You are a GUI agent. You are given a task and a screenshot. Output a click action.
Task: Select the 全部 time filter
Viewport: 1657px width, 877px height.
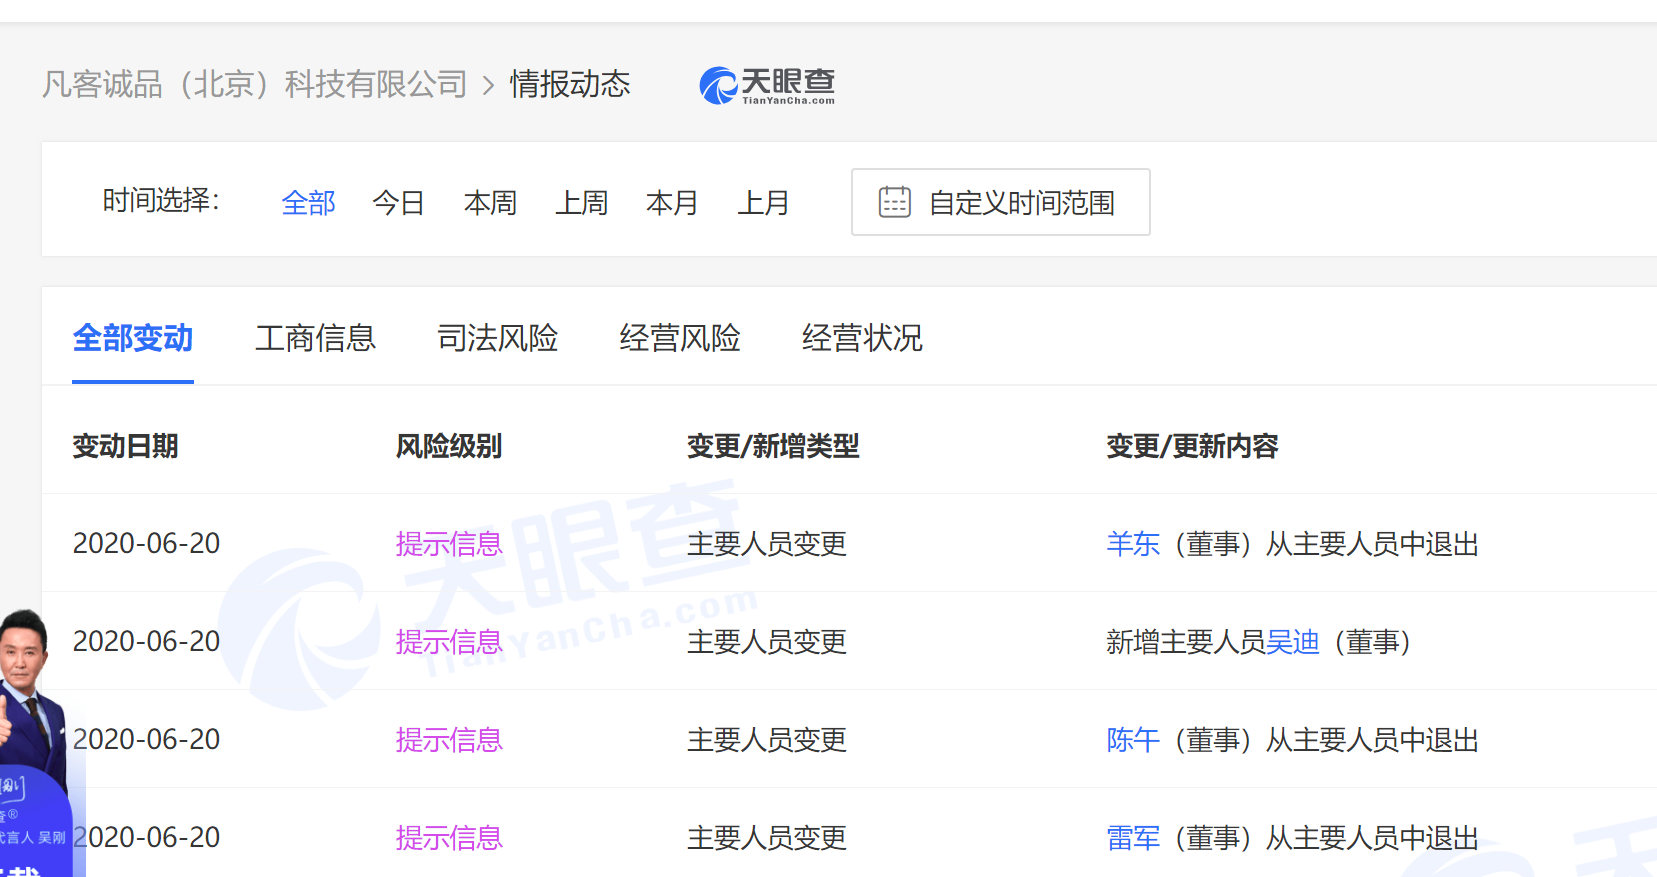pos(308,203)
